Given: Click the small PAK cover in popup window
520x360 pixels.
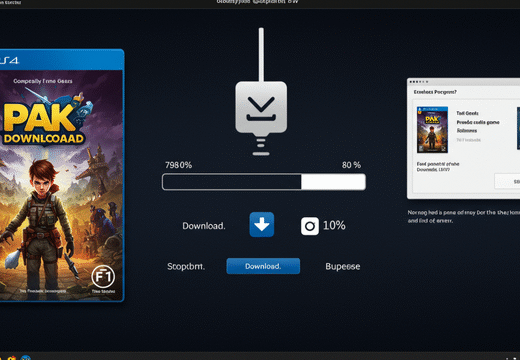Looking at the screenshot, I should [x=432, y=130].
